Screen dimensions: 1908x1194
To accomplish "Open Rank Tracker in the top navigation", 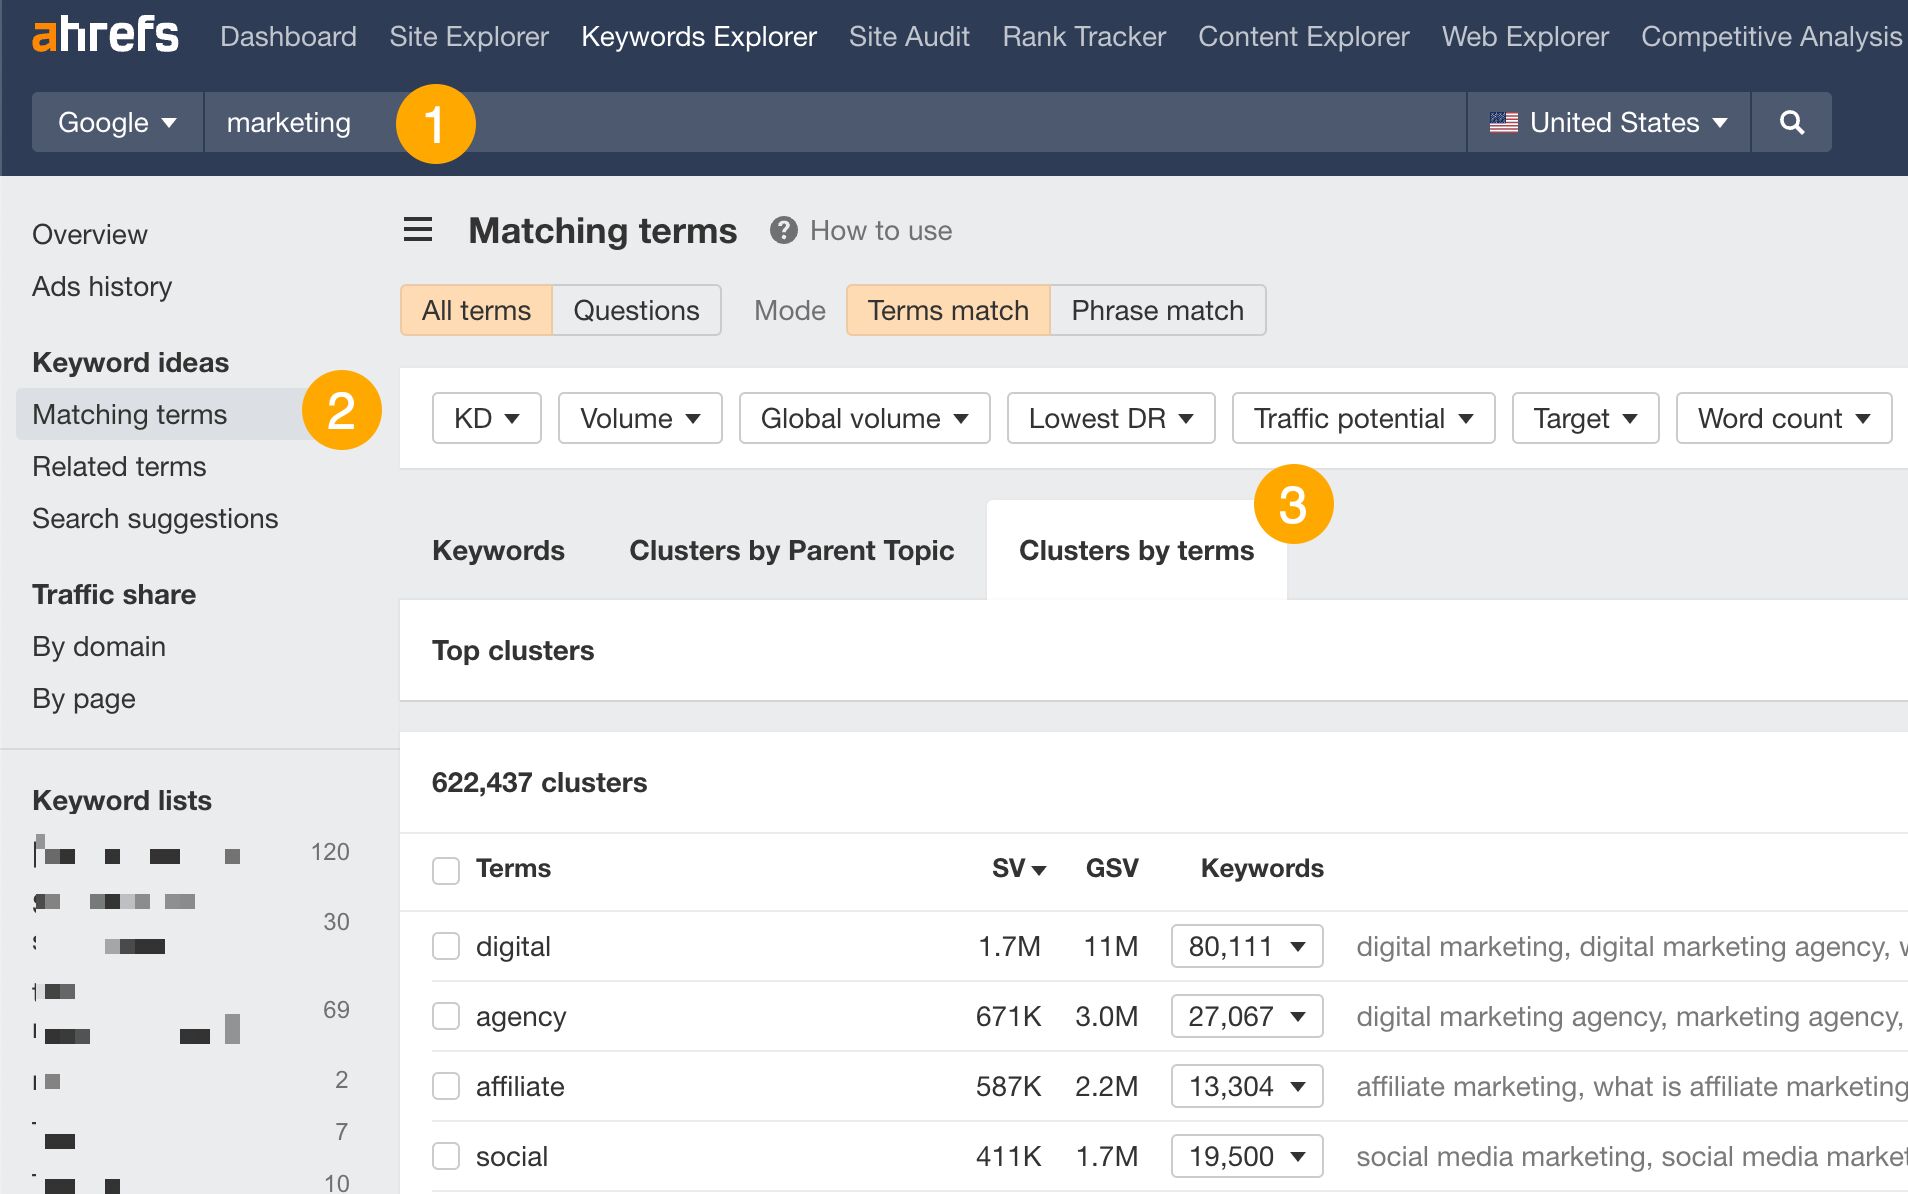I will (x=1083, y=36).
